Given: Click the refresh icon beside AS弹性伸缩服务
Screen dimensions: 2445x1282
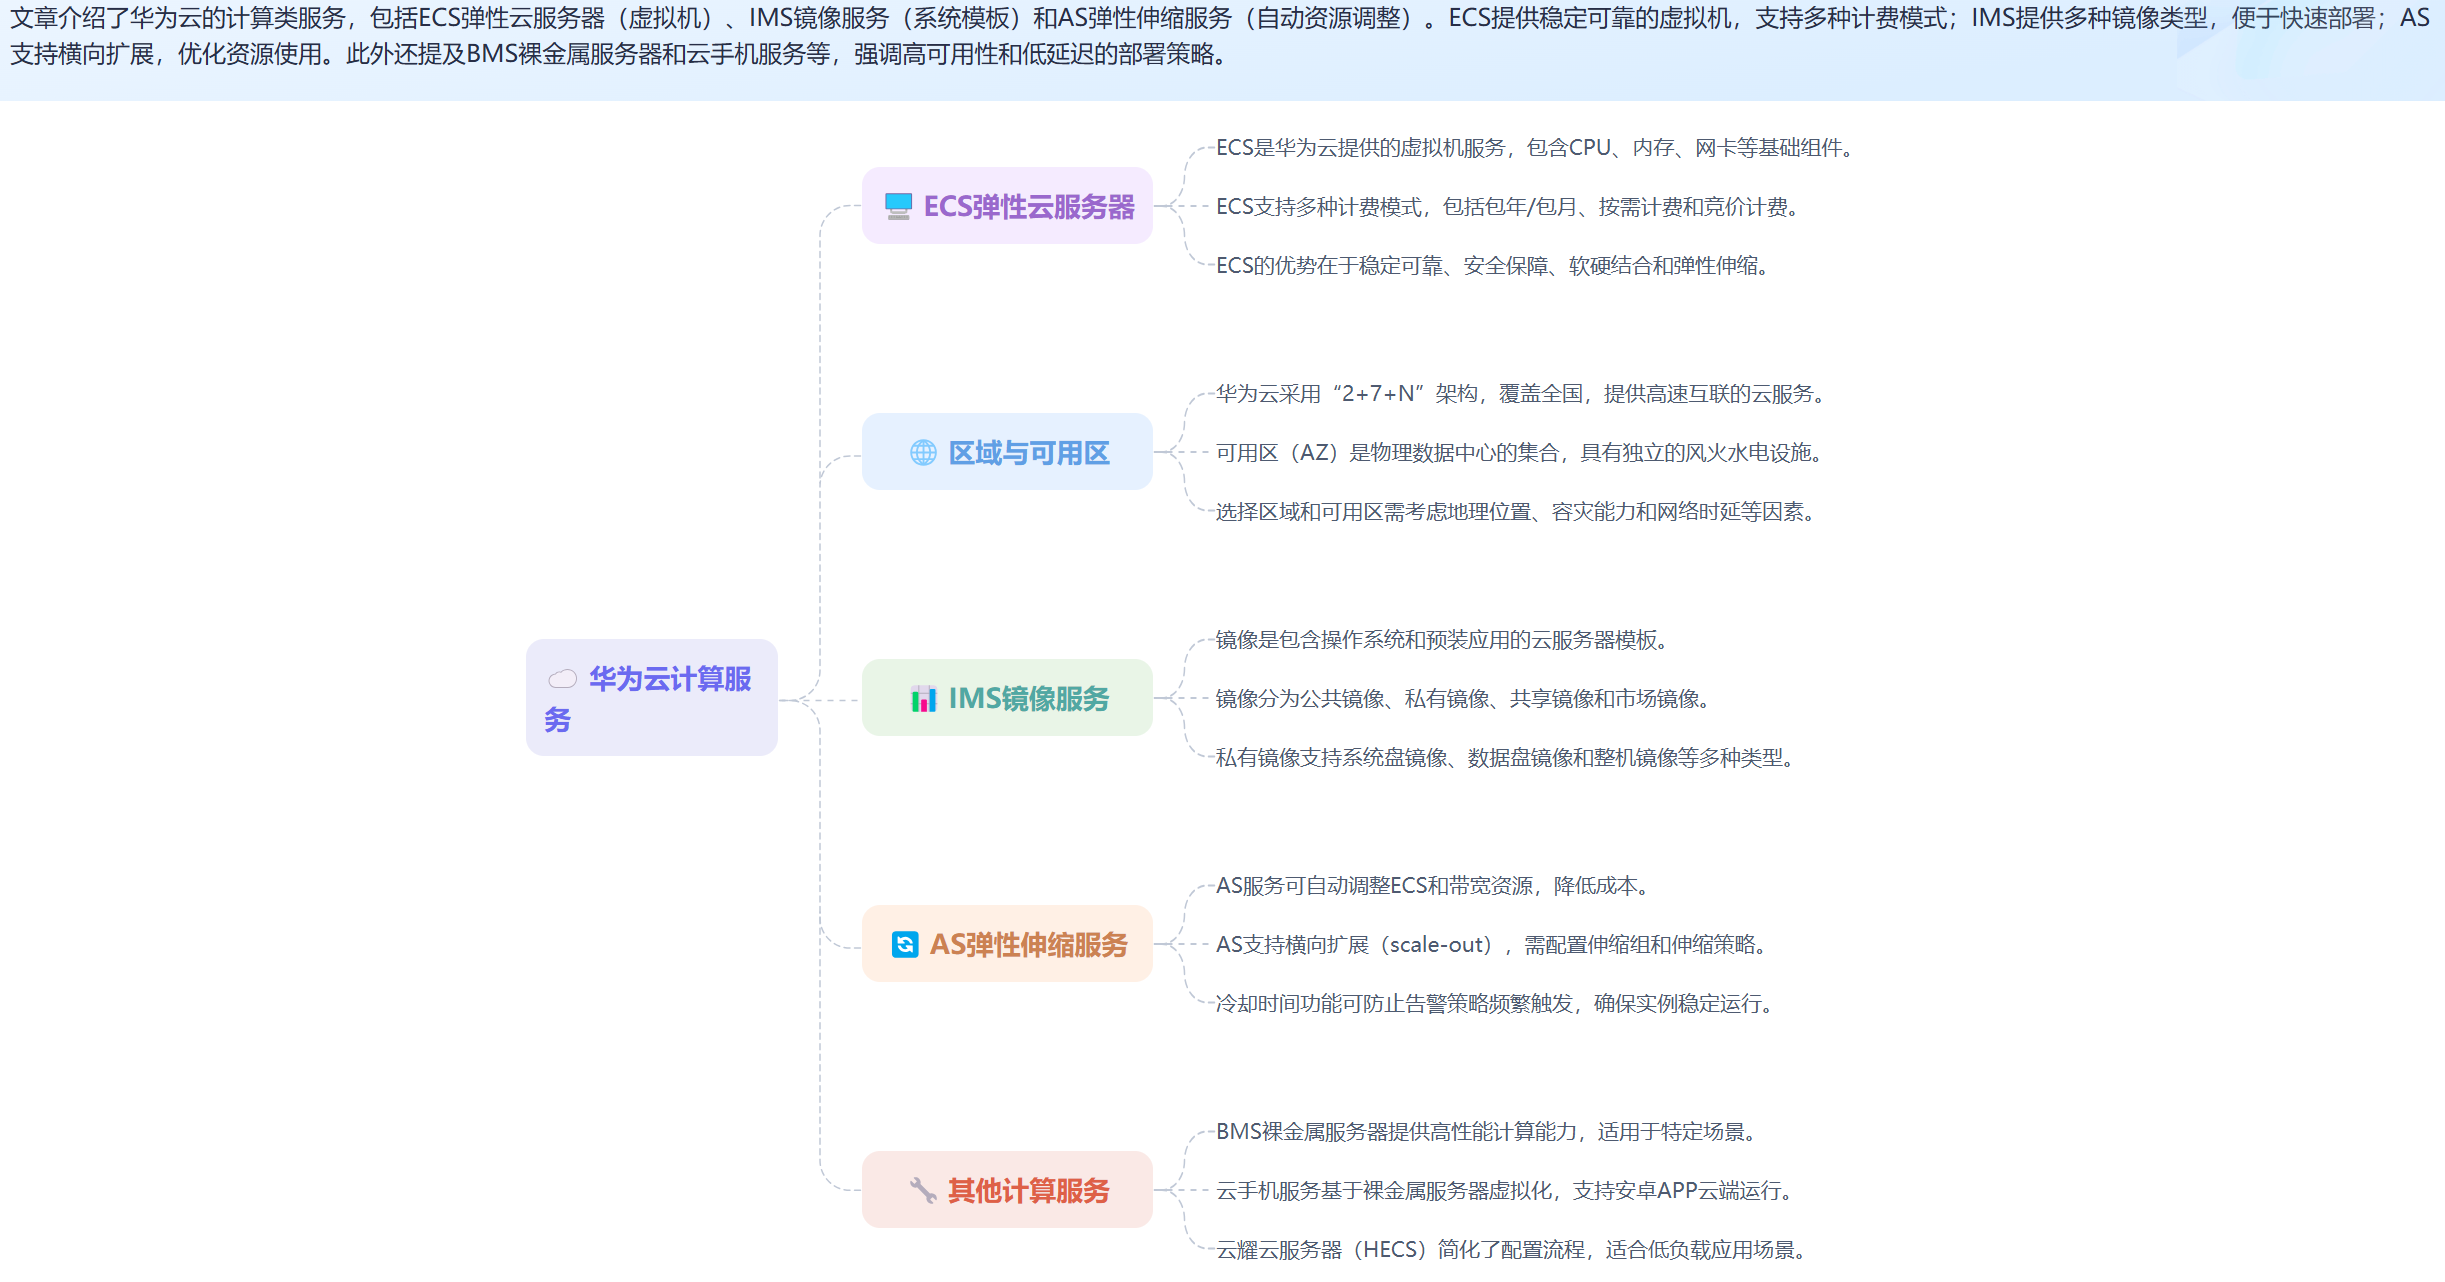Looking at the screenshot, I should coord(905,944).
